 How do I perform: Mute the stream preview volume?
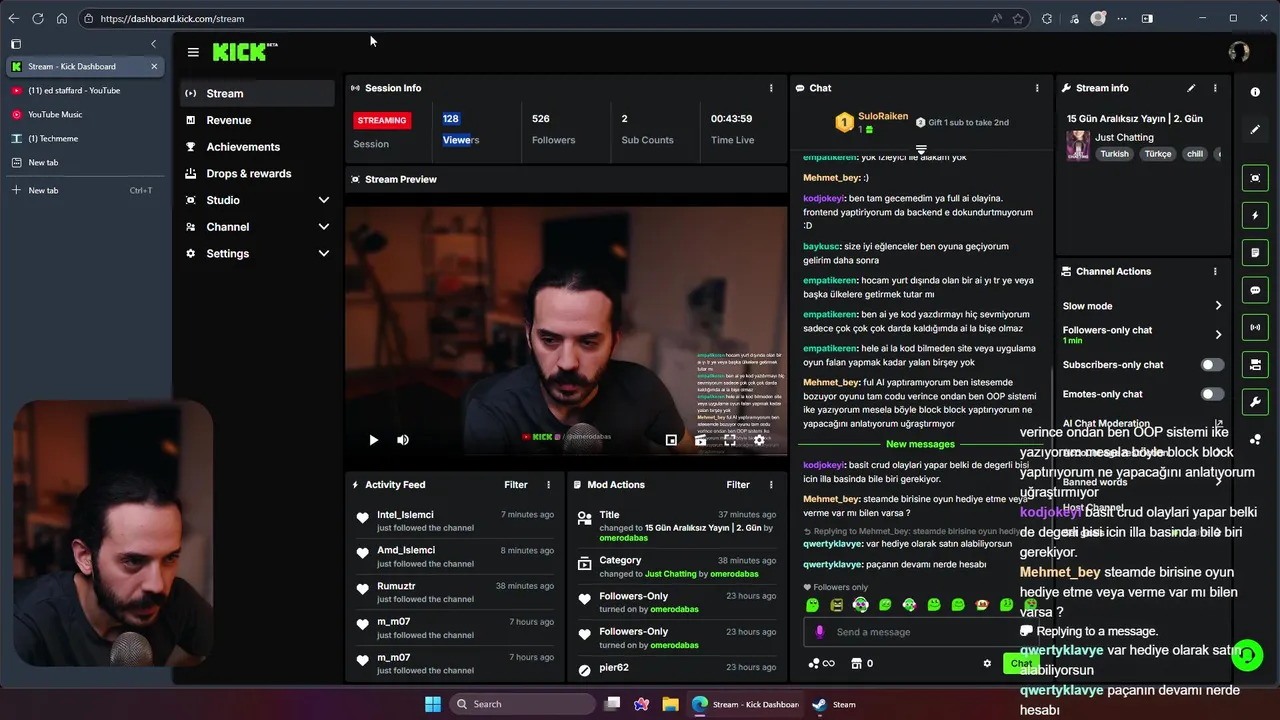click(x=403, y=440)
